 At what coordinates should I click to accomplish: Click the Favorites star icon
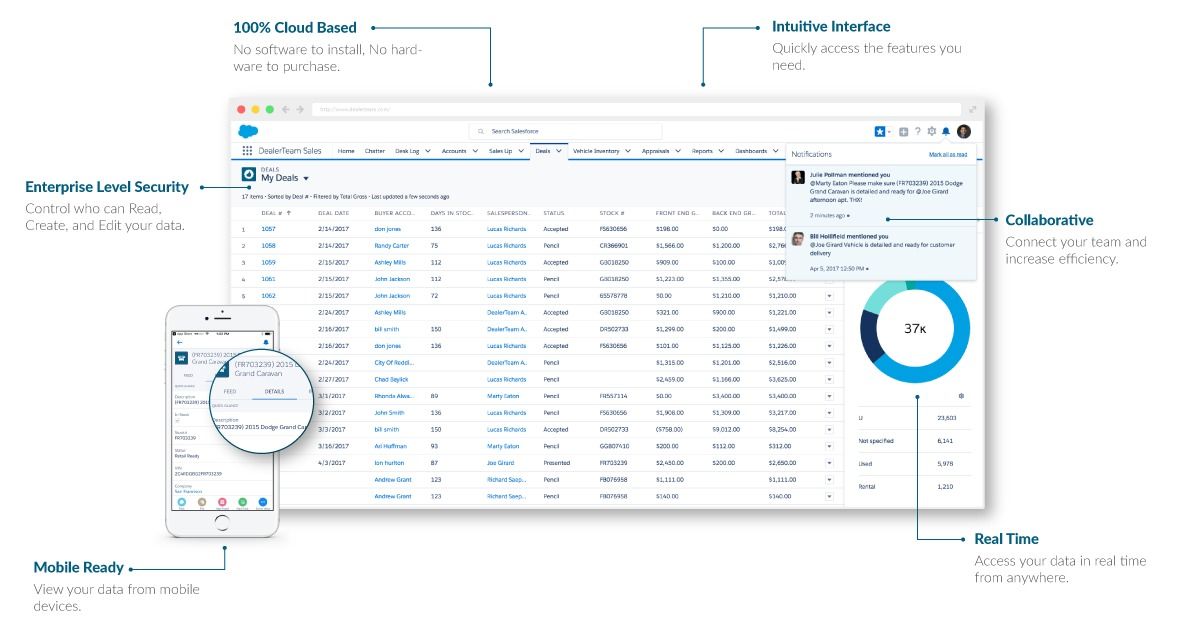pos(880,131)
